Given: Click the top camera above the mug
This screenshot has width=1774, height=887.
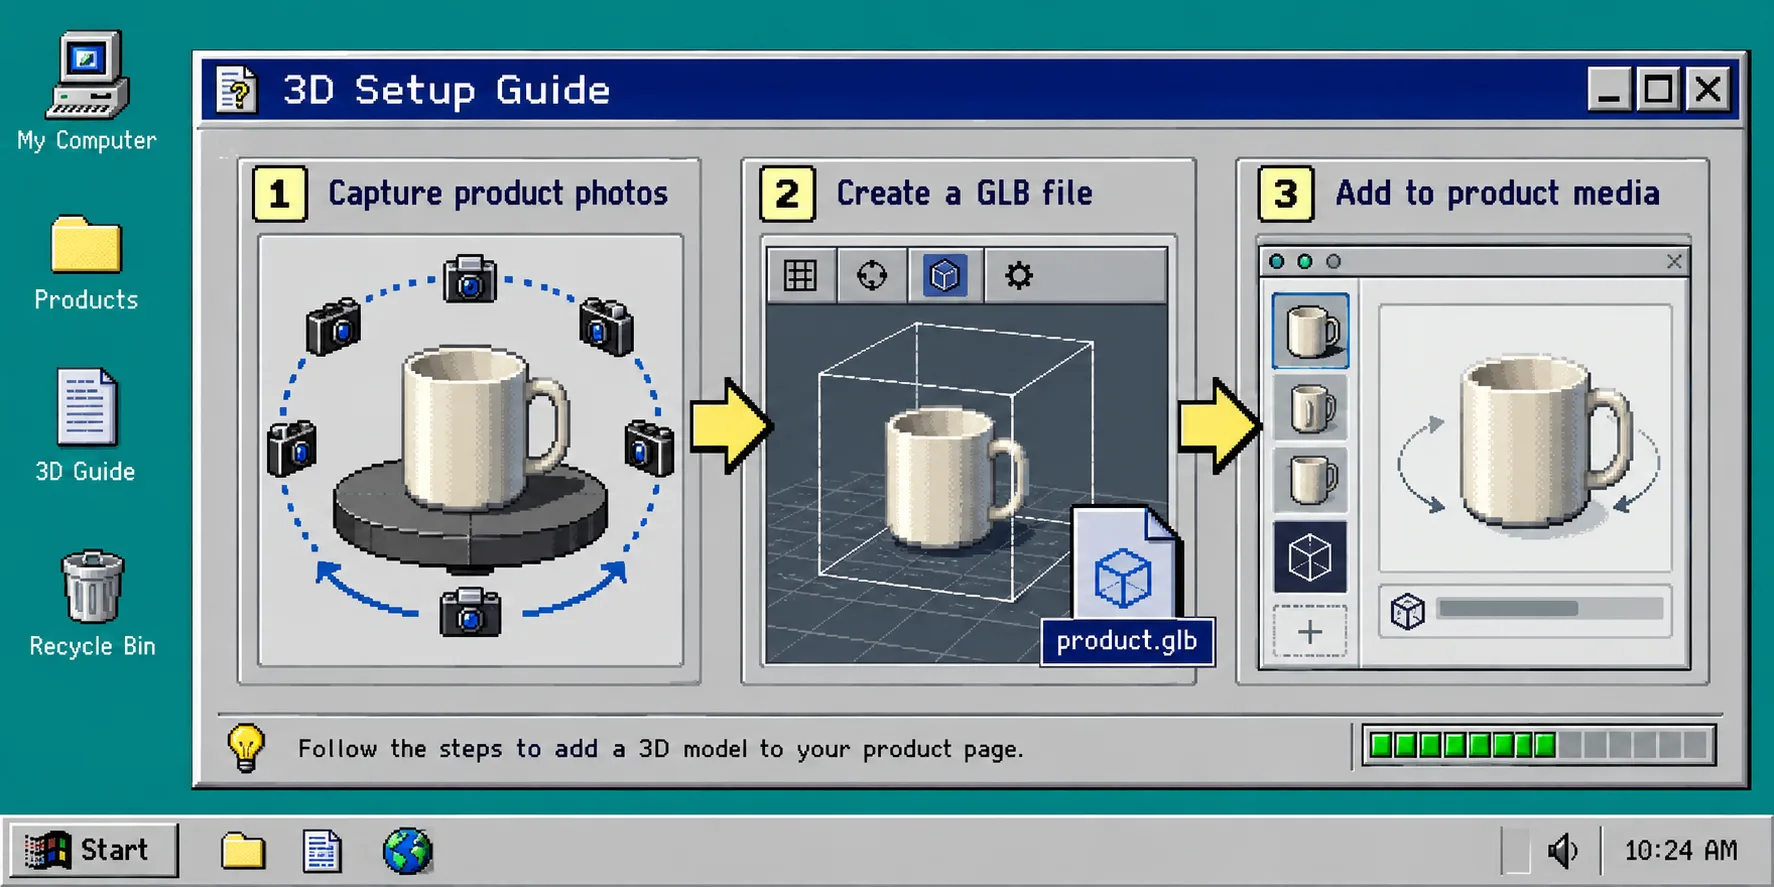Looking at the screenshot, I should 470,278.
